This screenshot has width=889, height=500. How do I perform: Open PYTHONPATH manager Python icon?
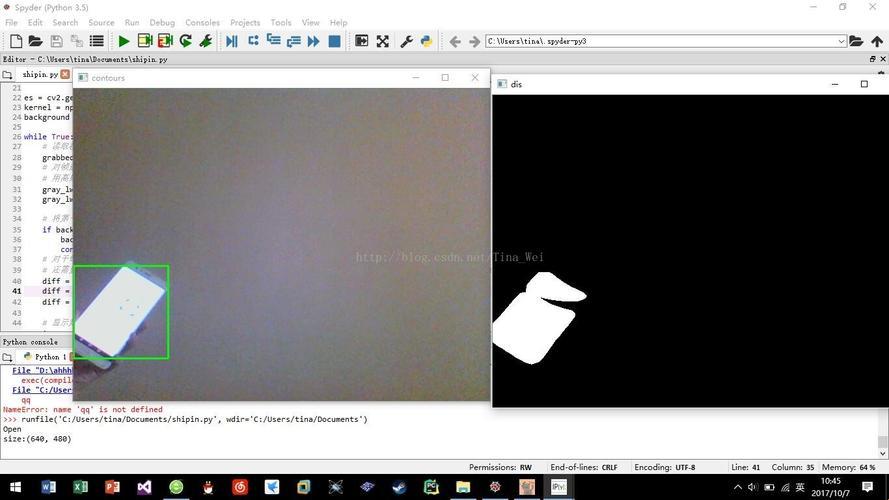[x=426, y=41]
